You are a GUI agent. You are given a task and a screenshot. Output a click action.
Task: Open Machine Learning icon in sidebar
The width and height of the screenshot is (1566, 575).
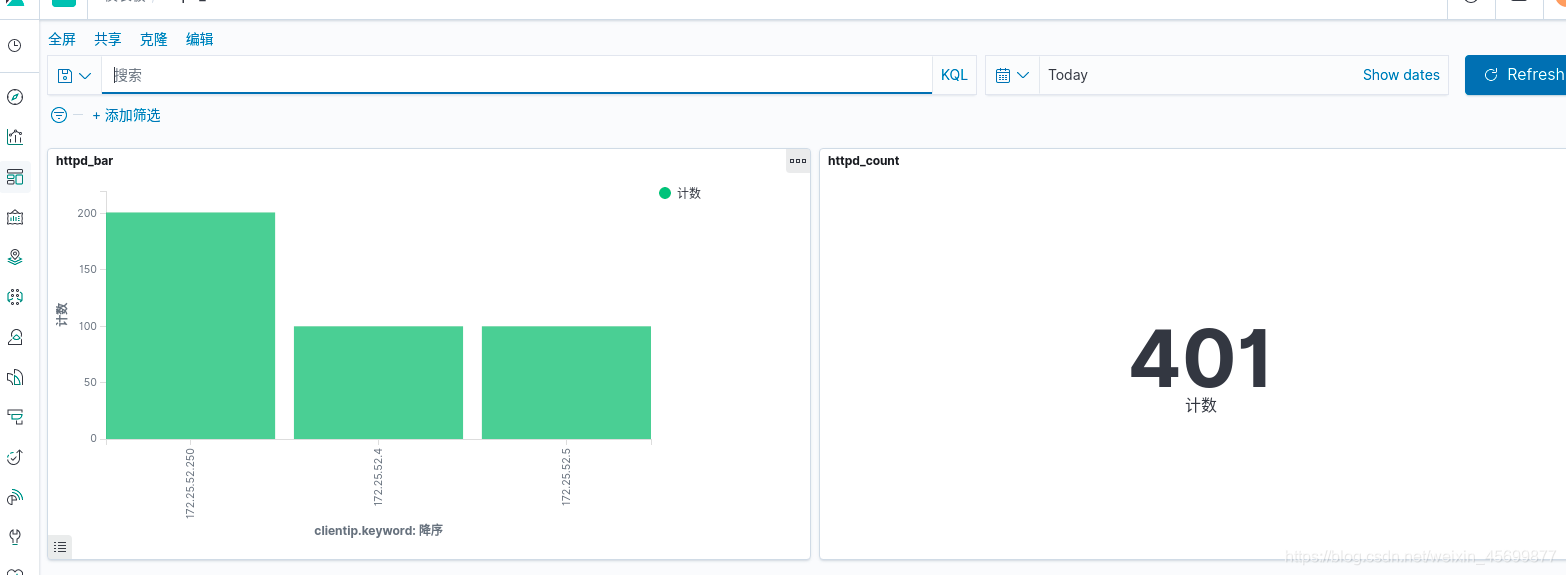15,297
